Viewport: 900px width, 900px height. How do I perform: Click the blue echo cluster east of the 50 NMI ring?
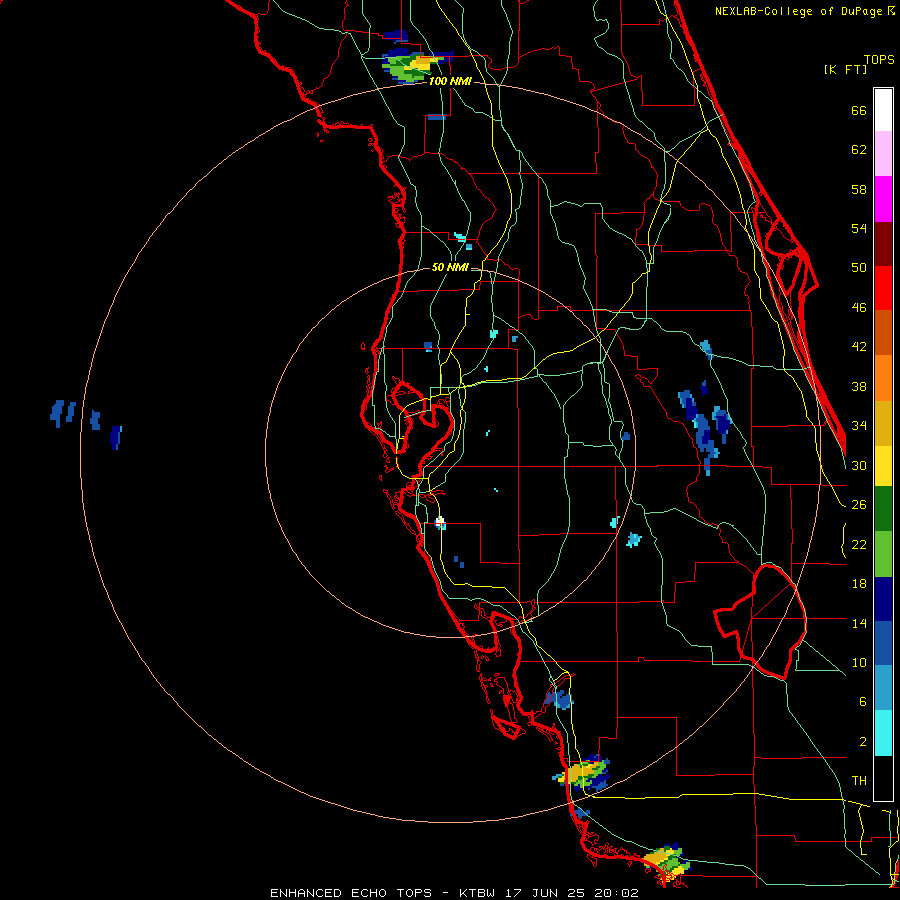[704, 426]
